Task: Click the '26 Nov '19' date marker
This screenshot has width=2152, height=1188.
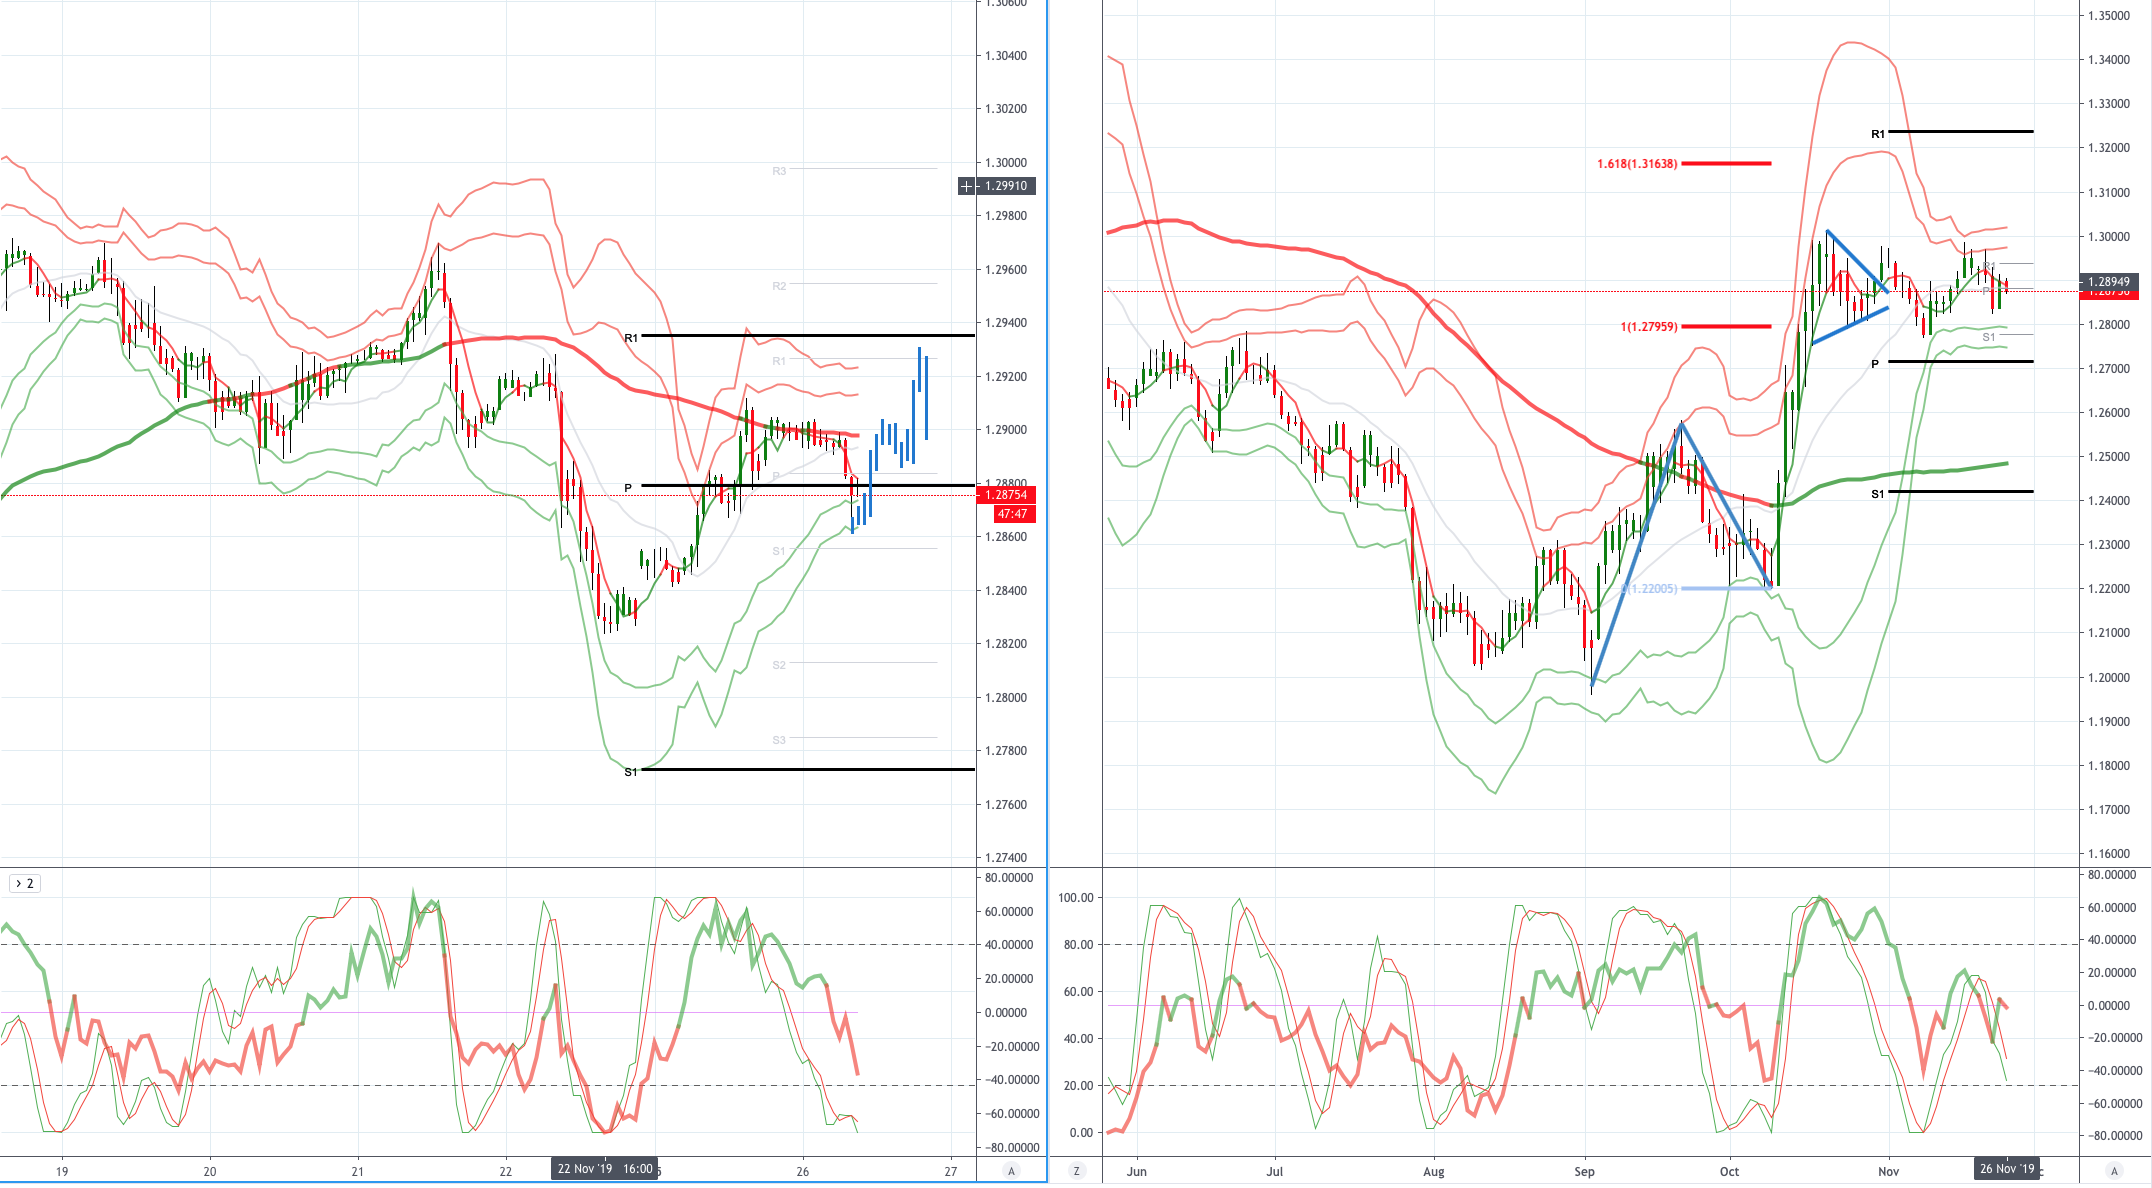Action: (x=2007, y=1169)
